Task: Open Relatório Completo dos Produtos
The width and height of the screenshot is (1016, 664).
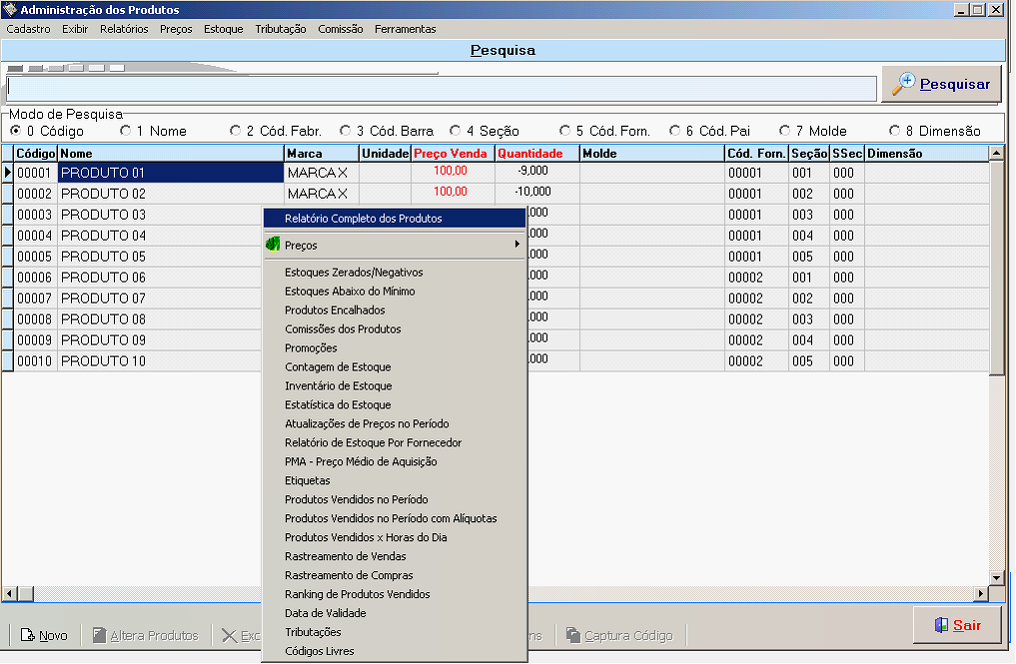Action: 363,218
